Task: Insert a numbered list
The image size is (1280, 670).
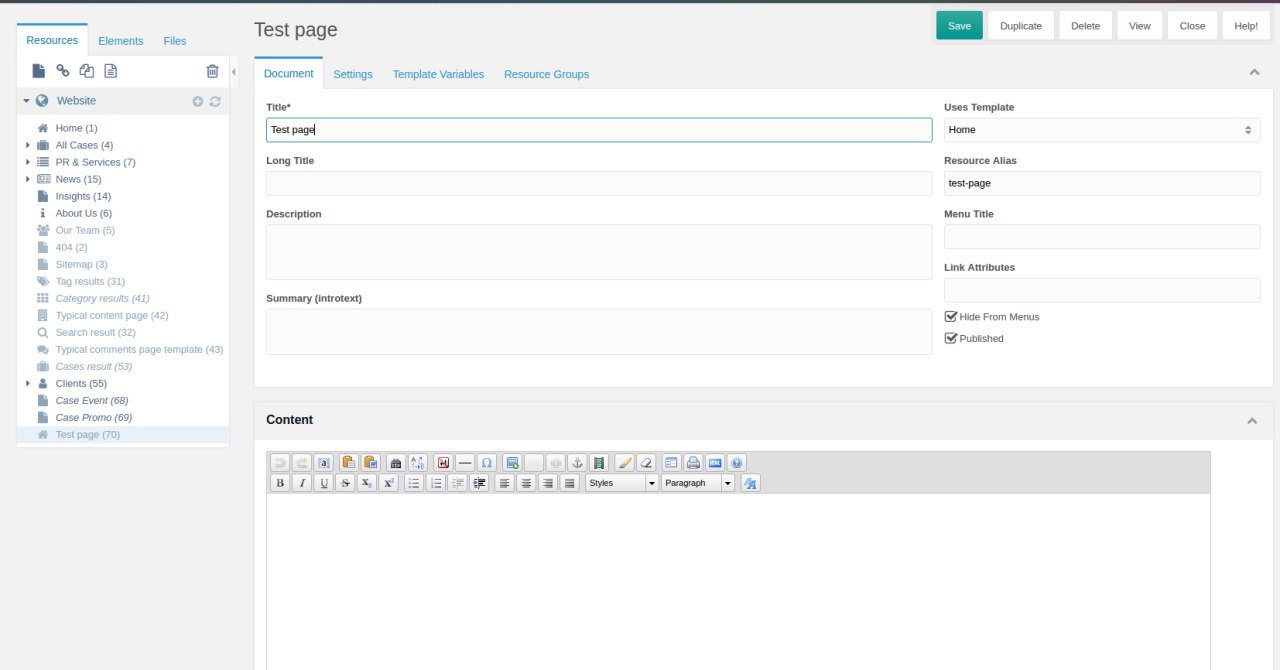Action: tap(436, 483)
